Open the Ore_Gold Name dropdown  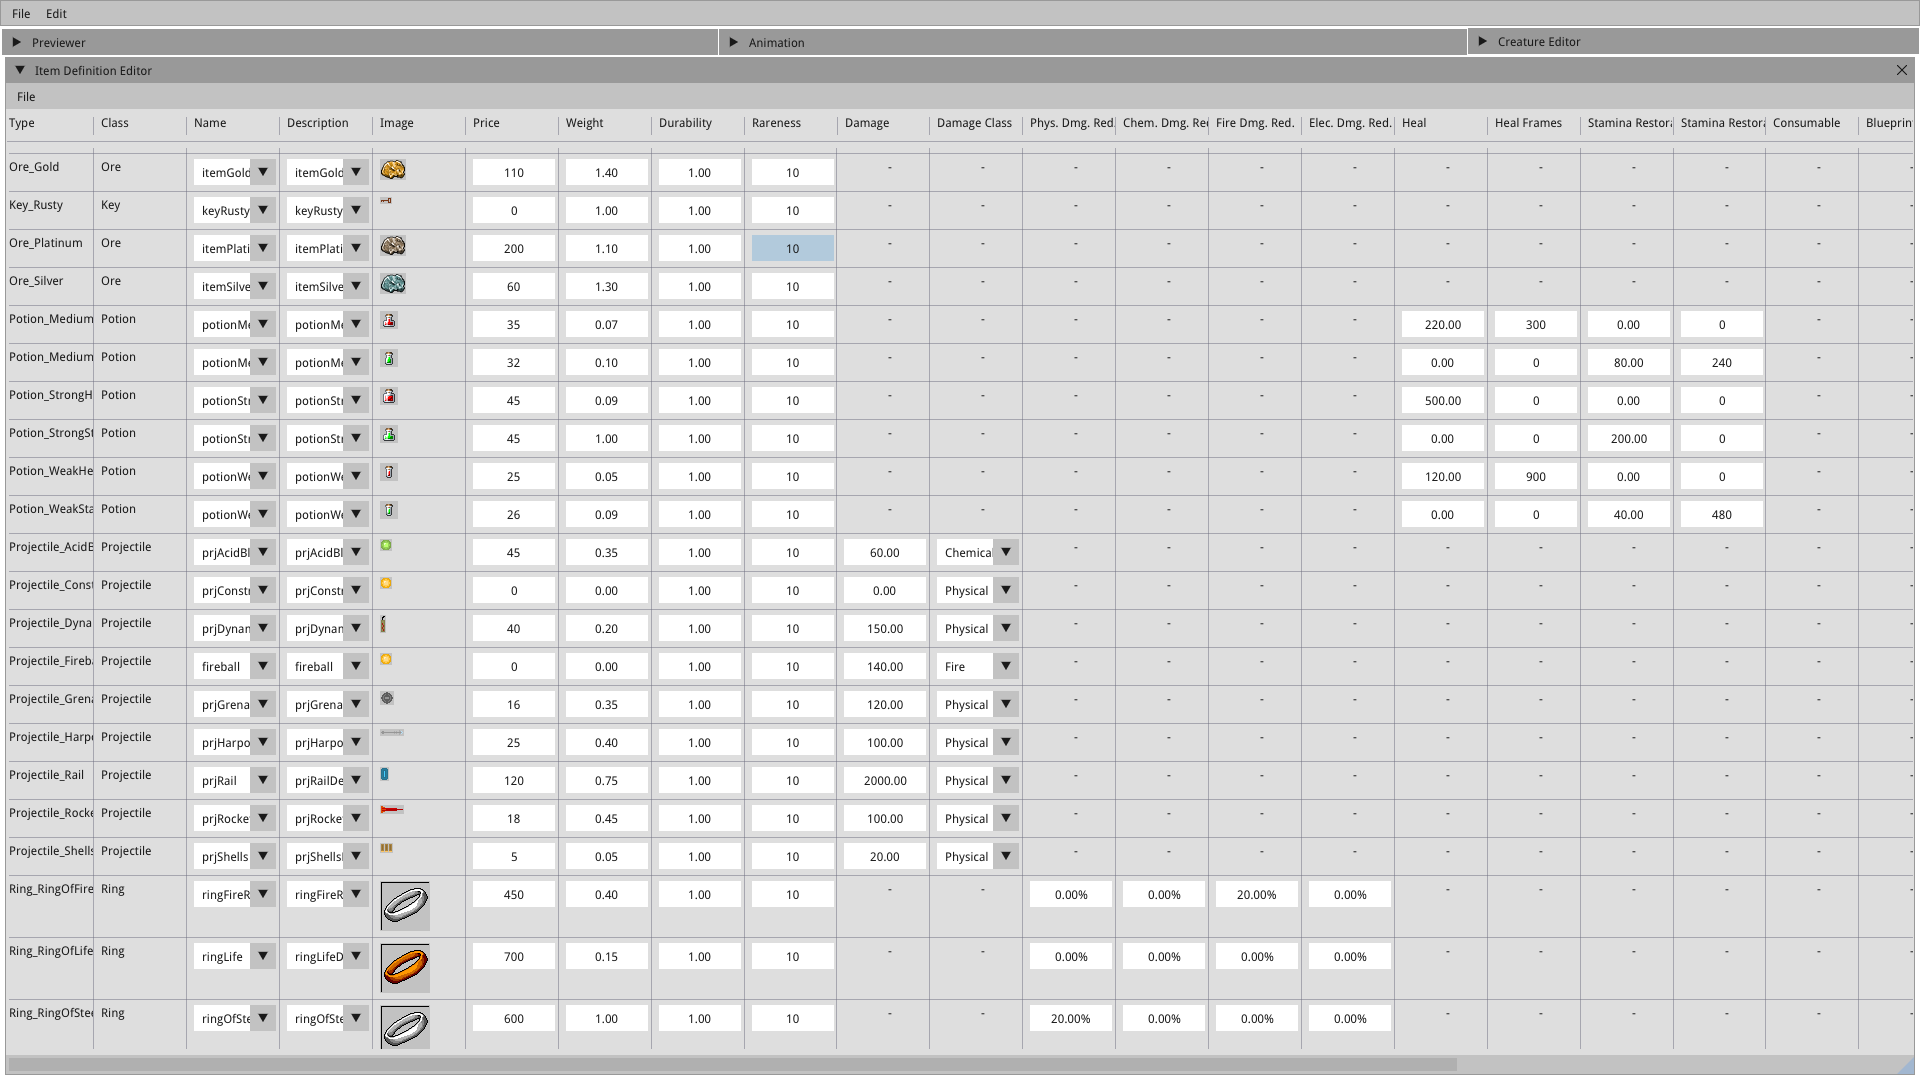[x=263, y=172]
